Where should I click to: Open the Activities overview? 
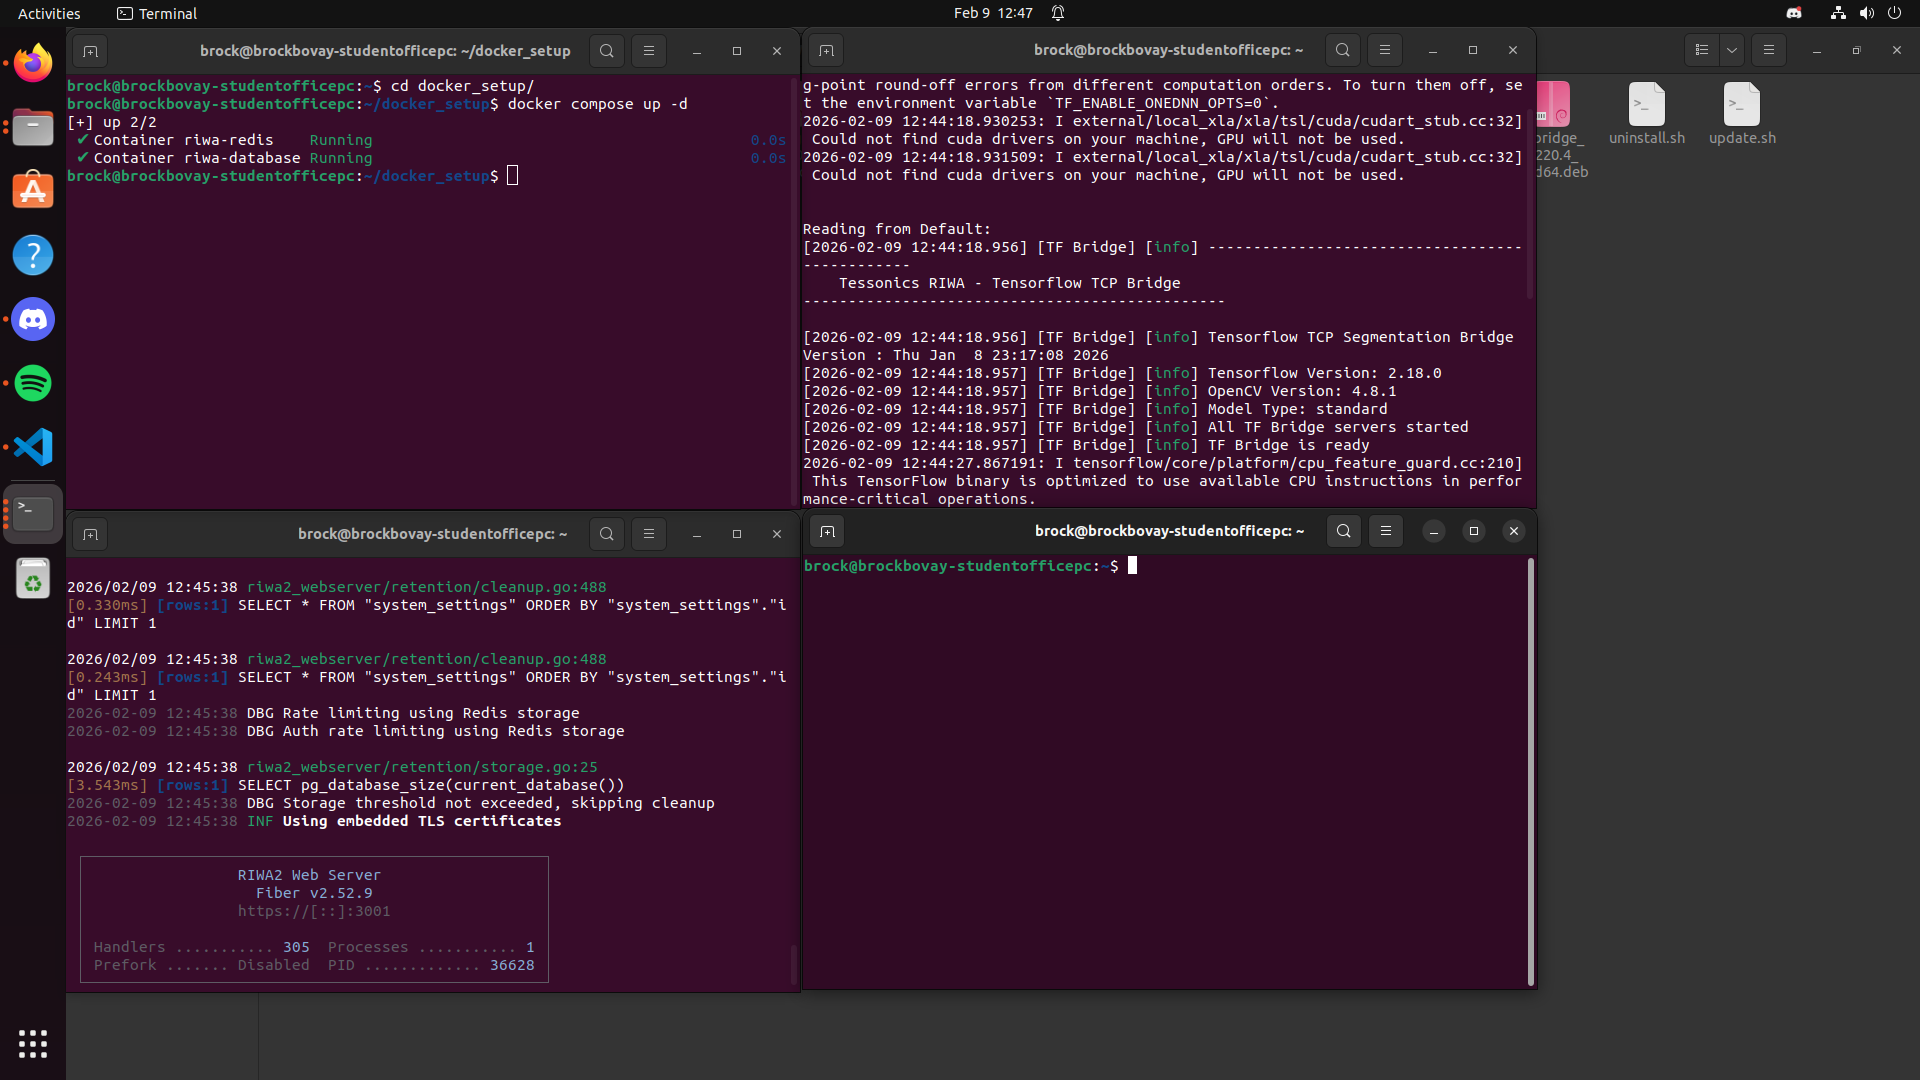point(49,13)
